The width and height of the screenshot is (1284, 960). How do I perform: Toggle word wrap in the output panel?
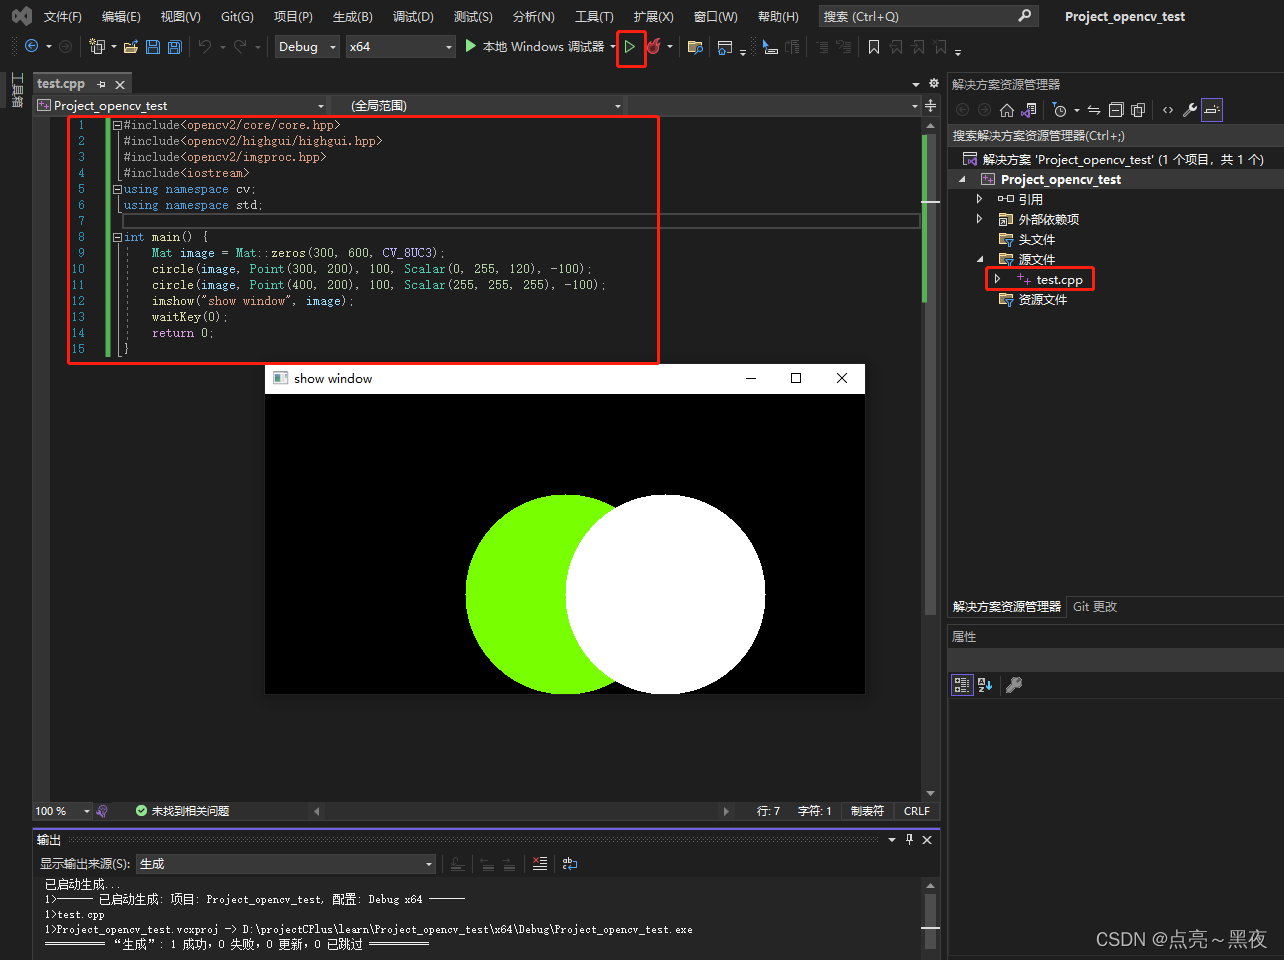[x=570, y=864]
